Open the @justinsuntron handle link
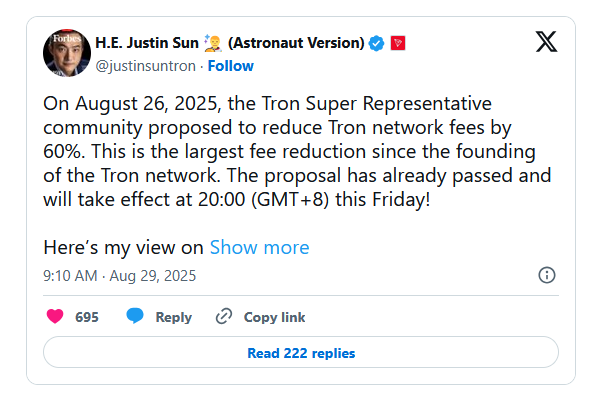This screenshot has height=398, width=600. click(145, 66)
